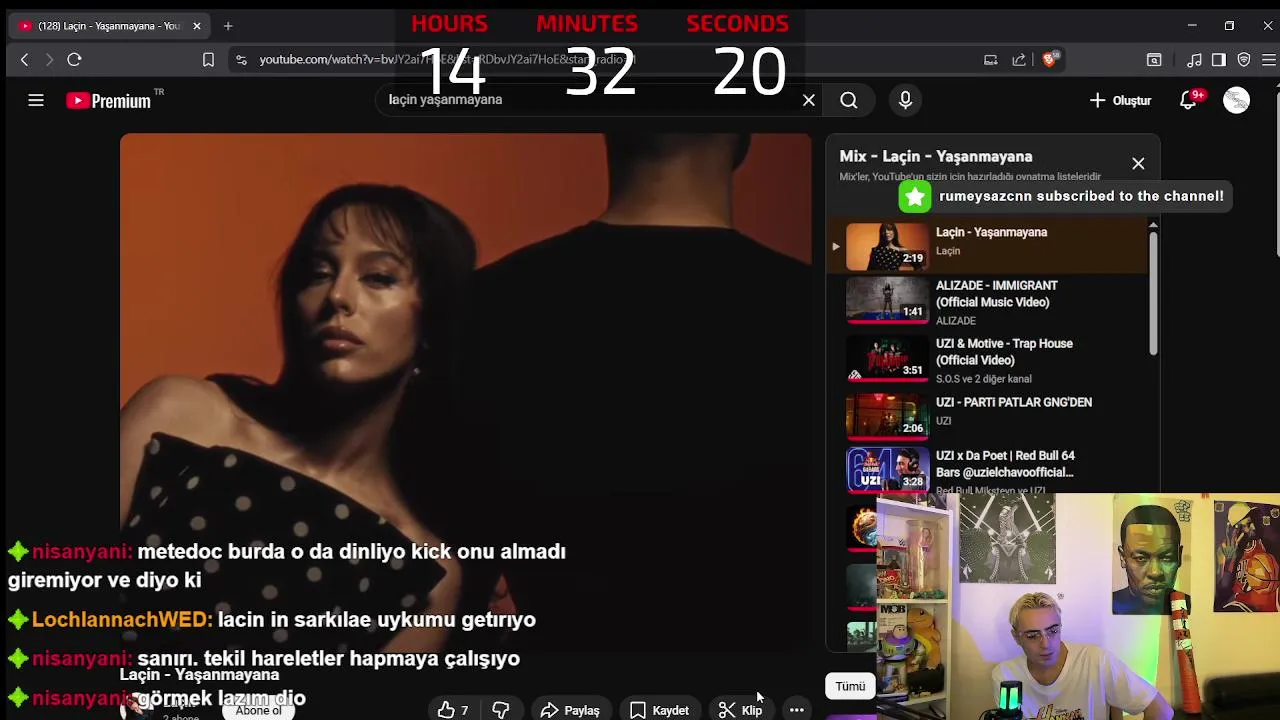Bookmark this page in address bar
Viewport: 1280px width, 720px height.
[208, 60]
